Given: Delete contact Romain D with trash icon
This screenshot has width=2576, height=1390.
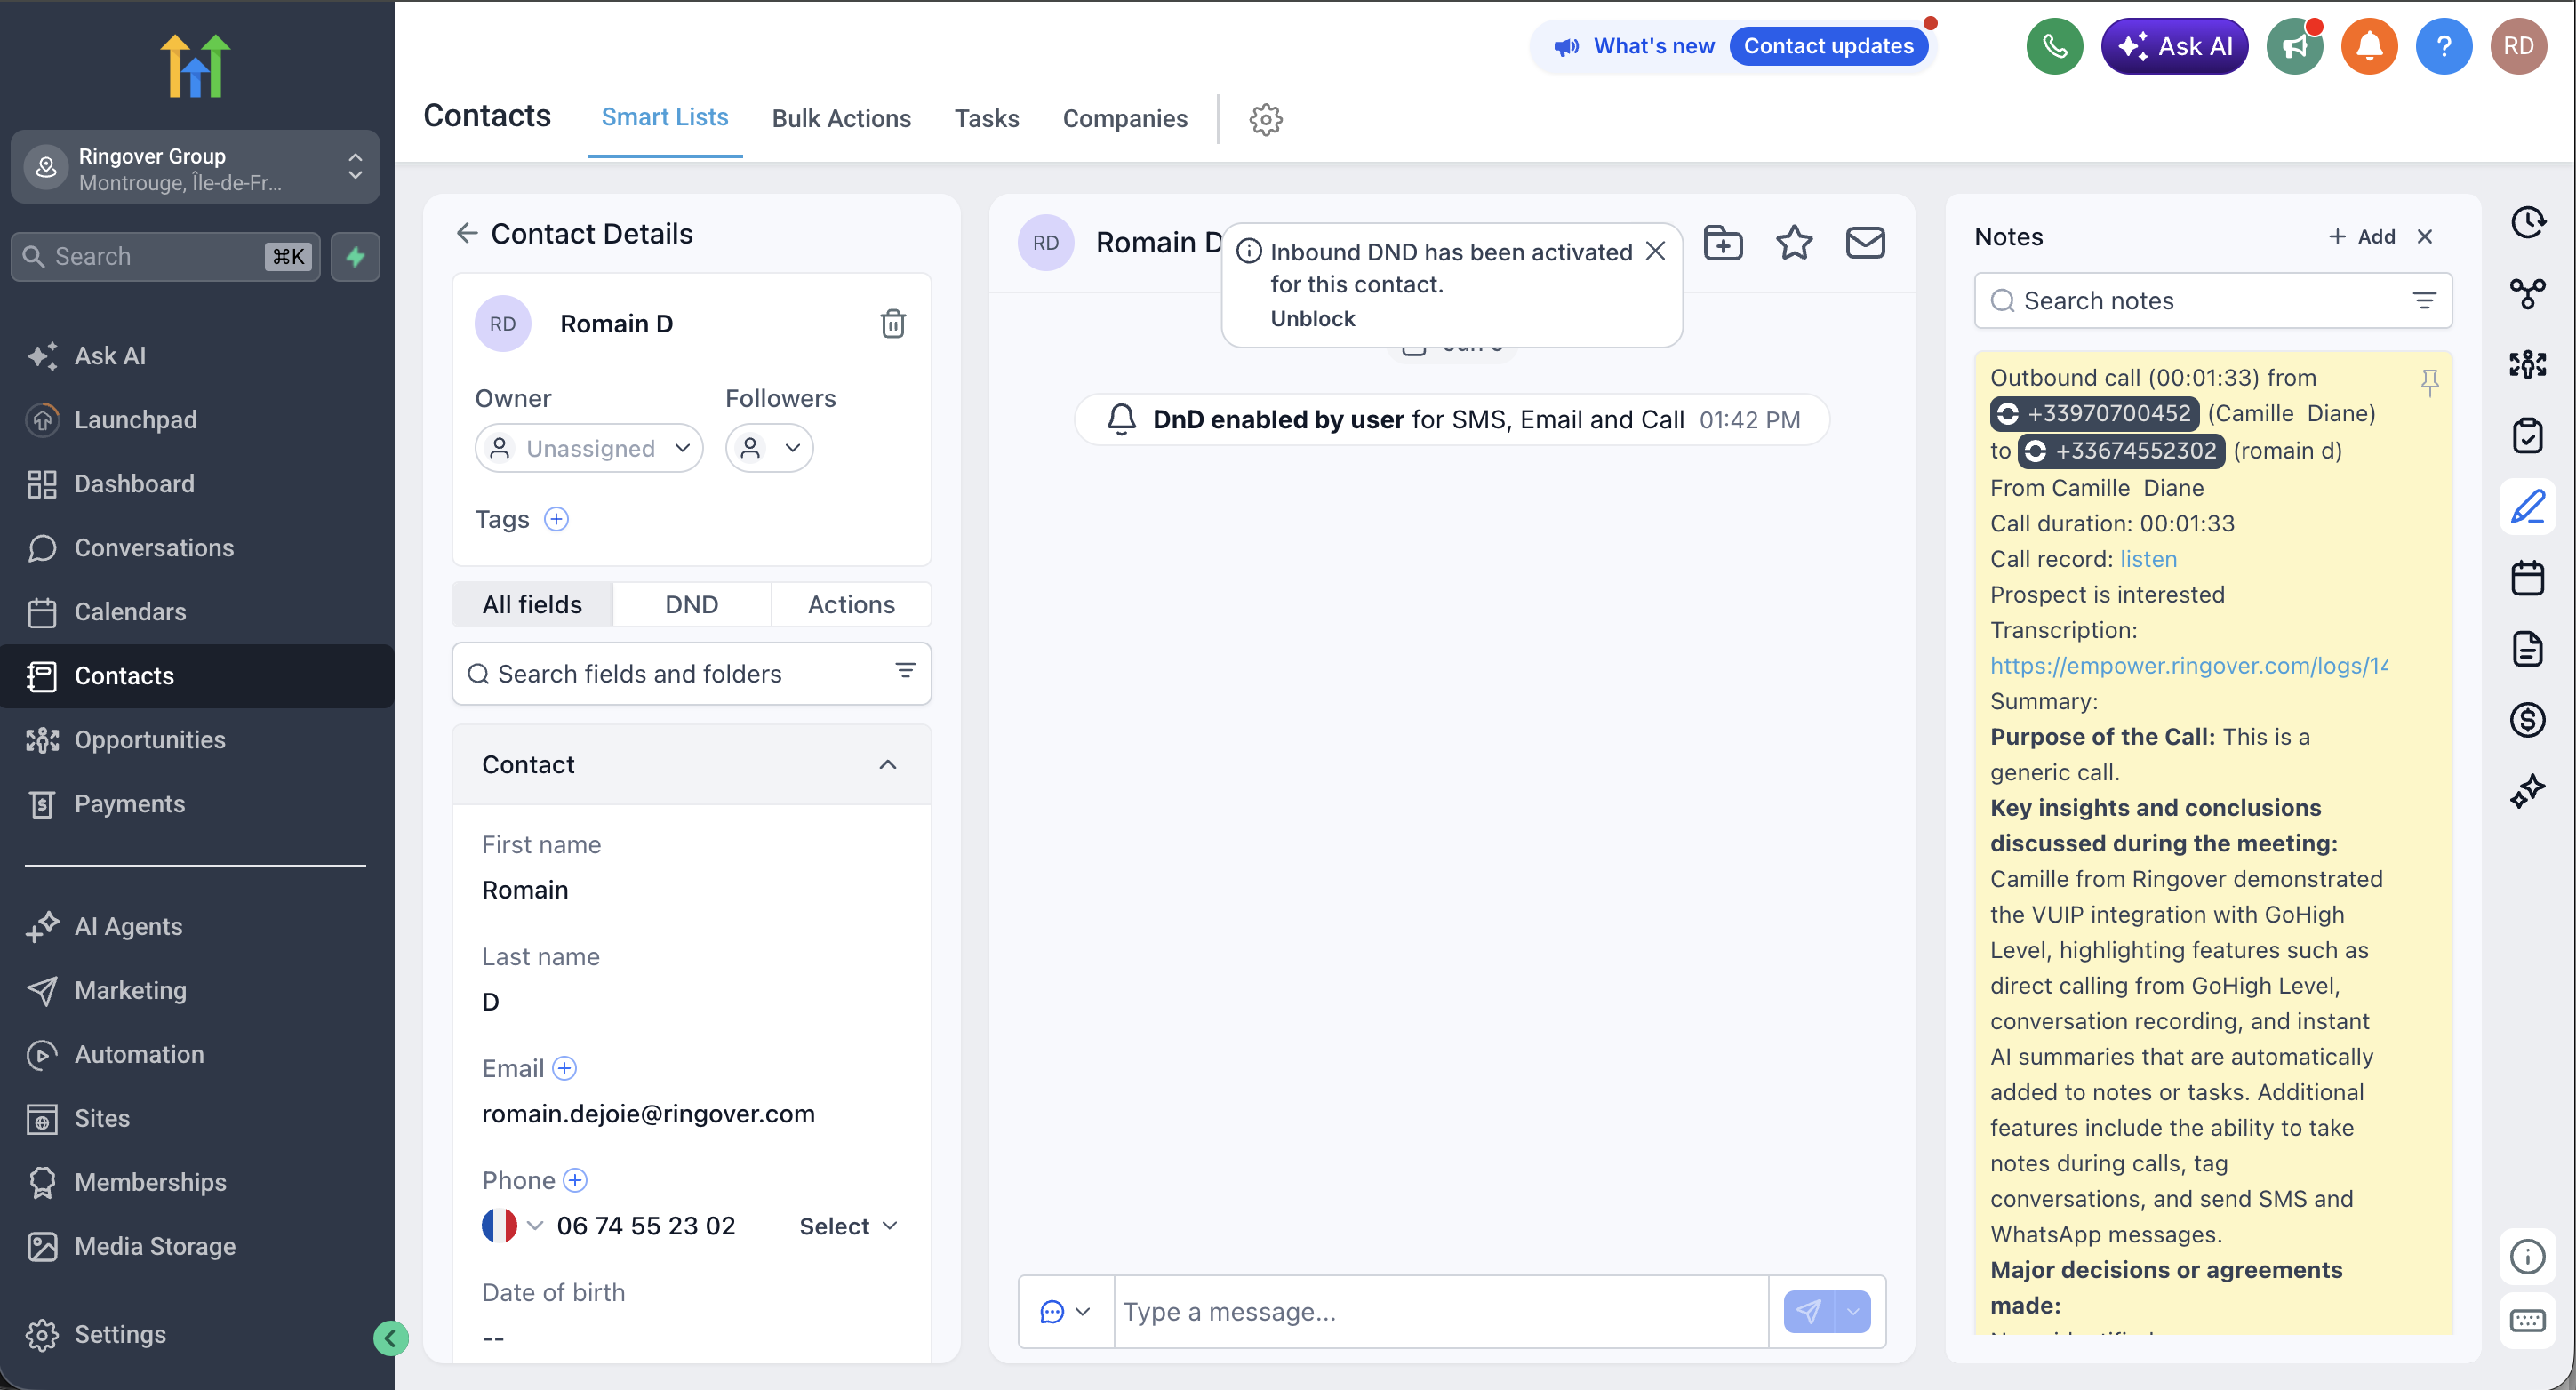Looking at the screenshot, I should tap(893, 323).
